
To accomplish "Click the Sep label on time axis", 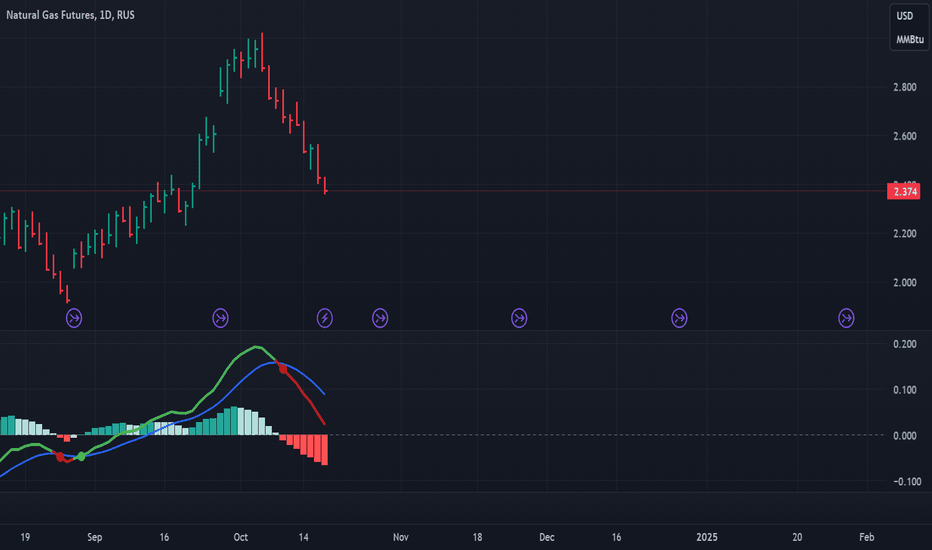I will pyautogui.click(x=95, y=537).
